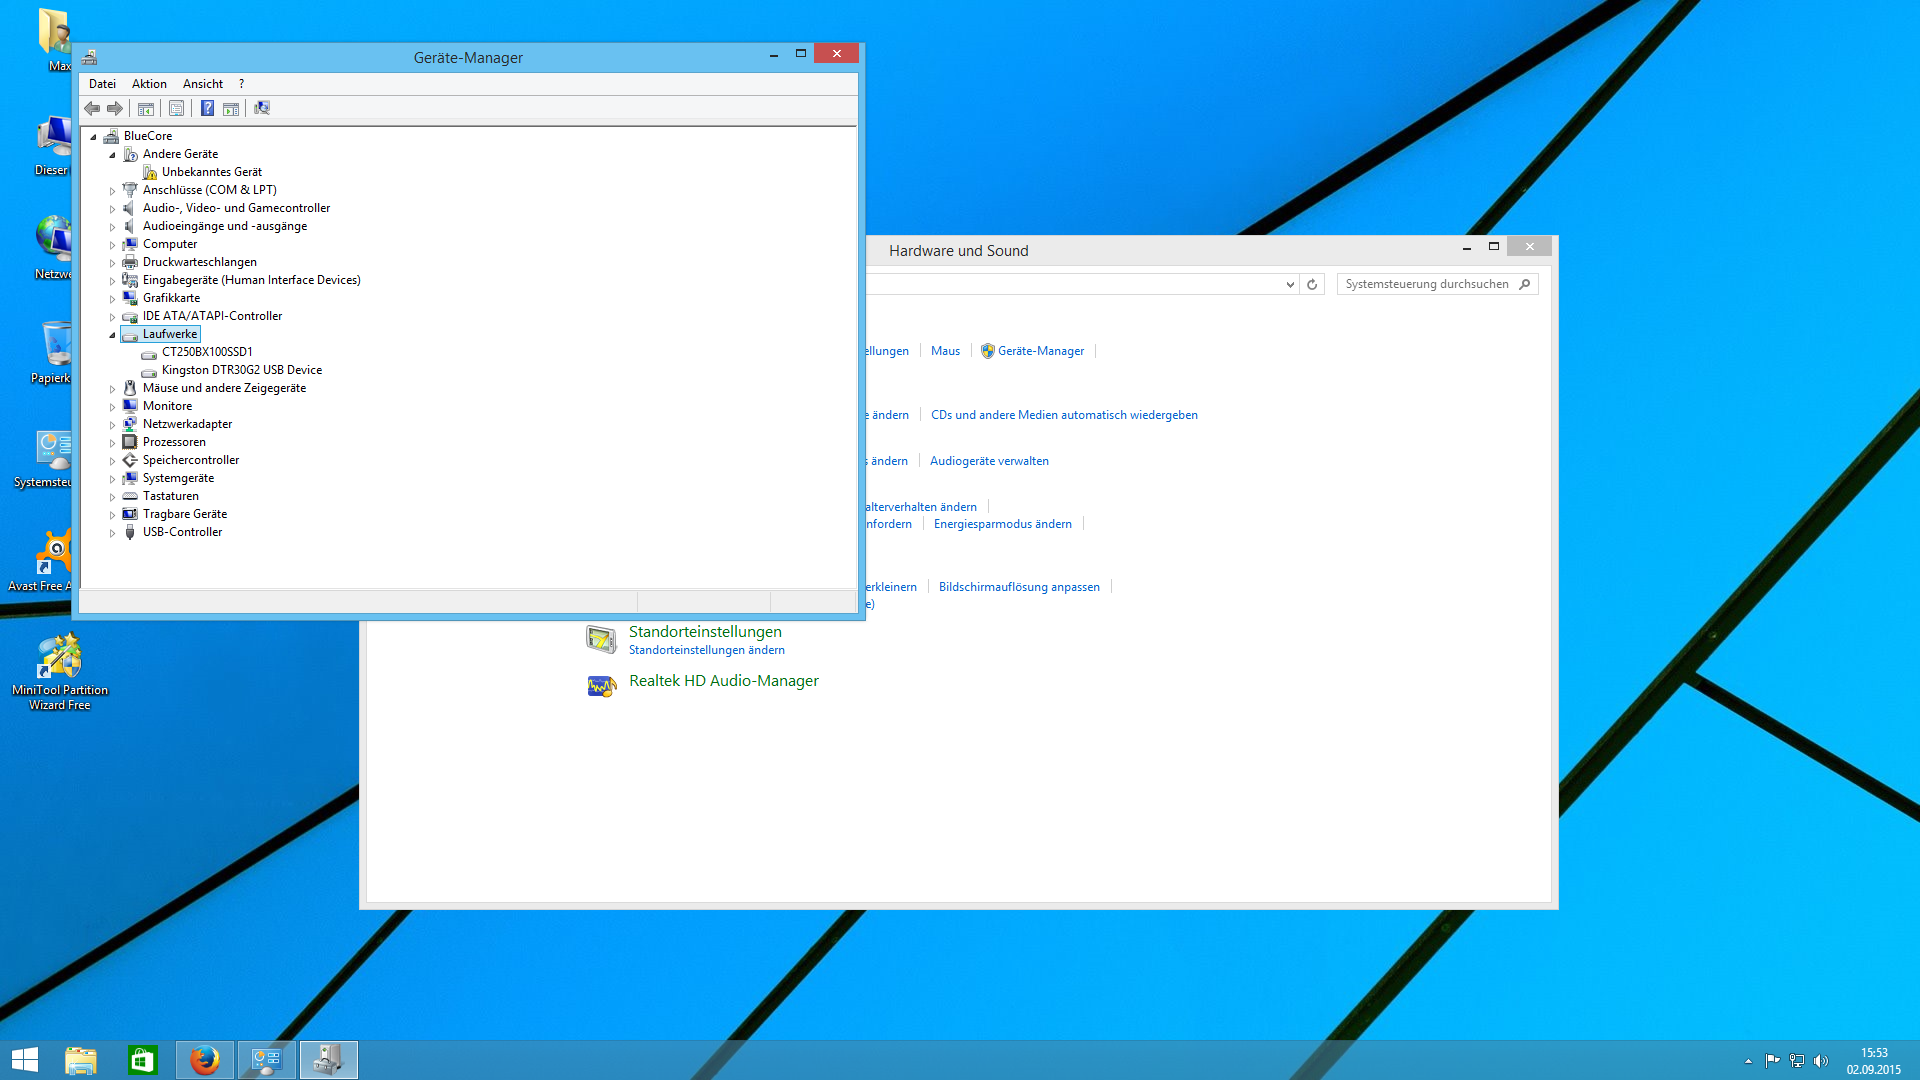Click the Systemsteuerung durchsuchen search field

click(1427, 284)
